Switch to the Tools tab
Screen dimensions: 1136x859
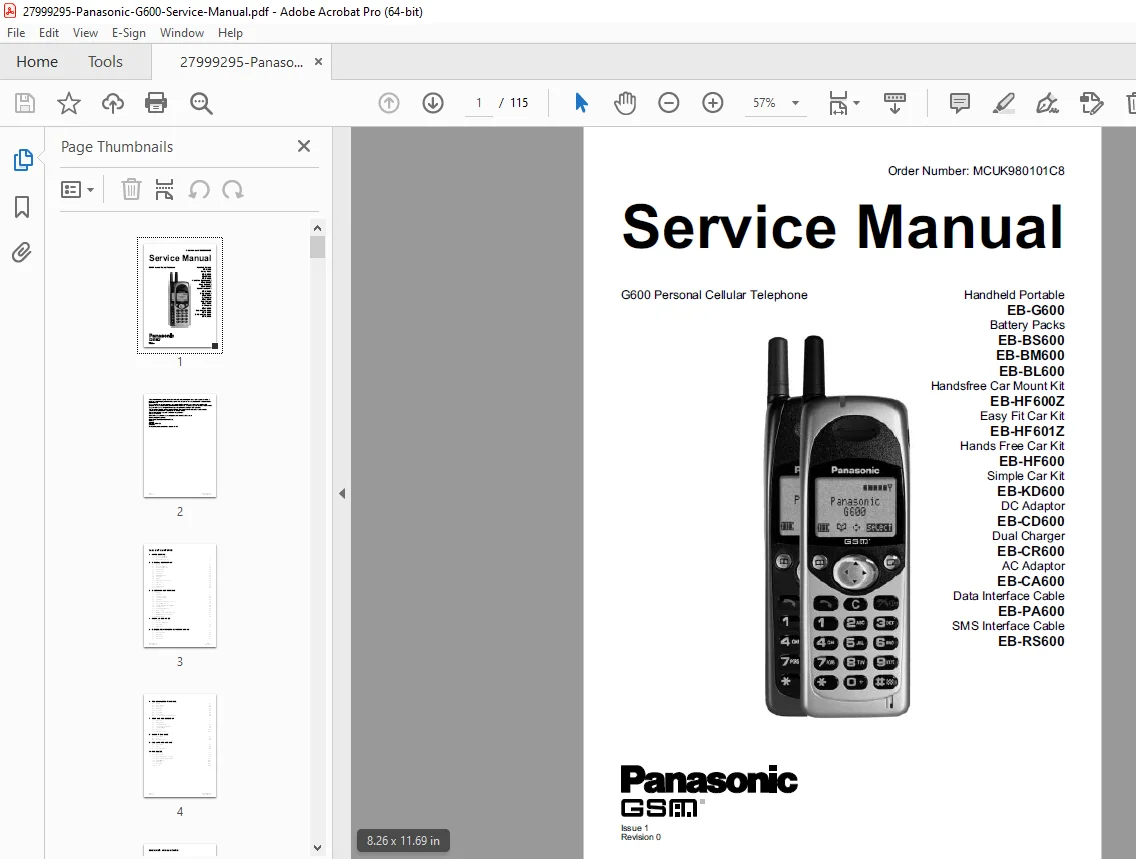[105, 62]
